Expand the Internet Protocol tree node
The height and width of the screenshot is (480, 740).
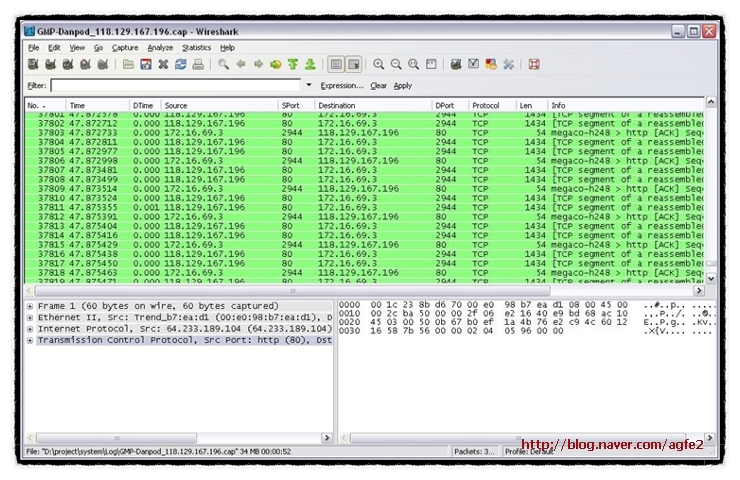coord(30,329)
